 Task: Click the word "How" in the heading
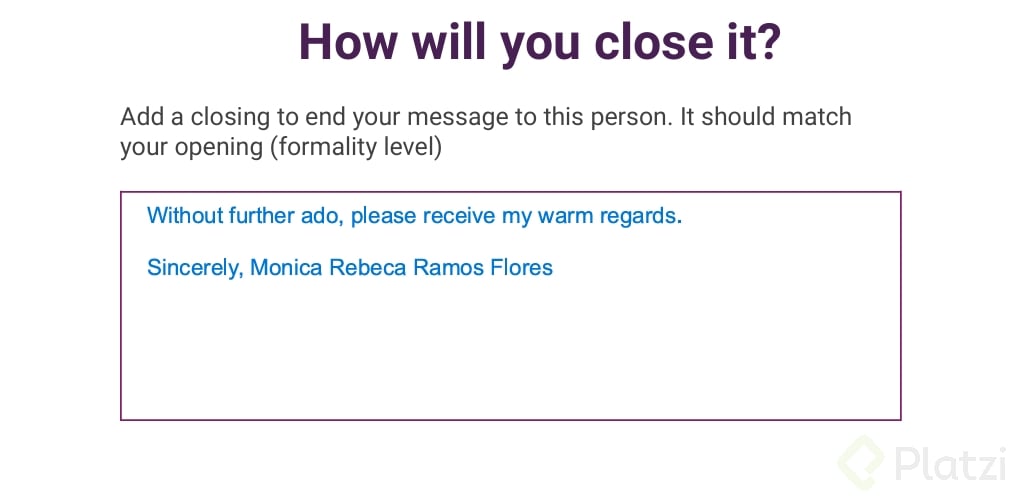click(348, 41)
